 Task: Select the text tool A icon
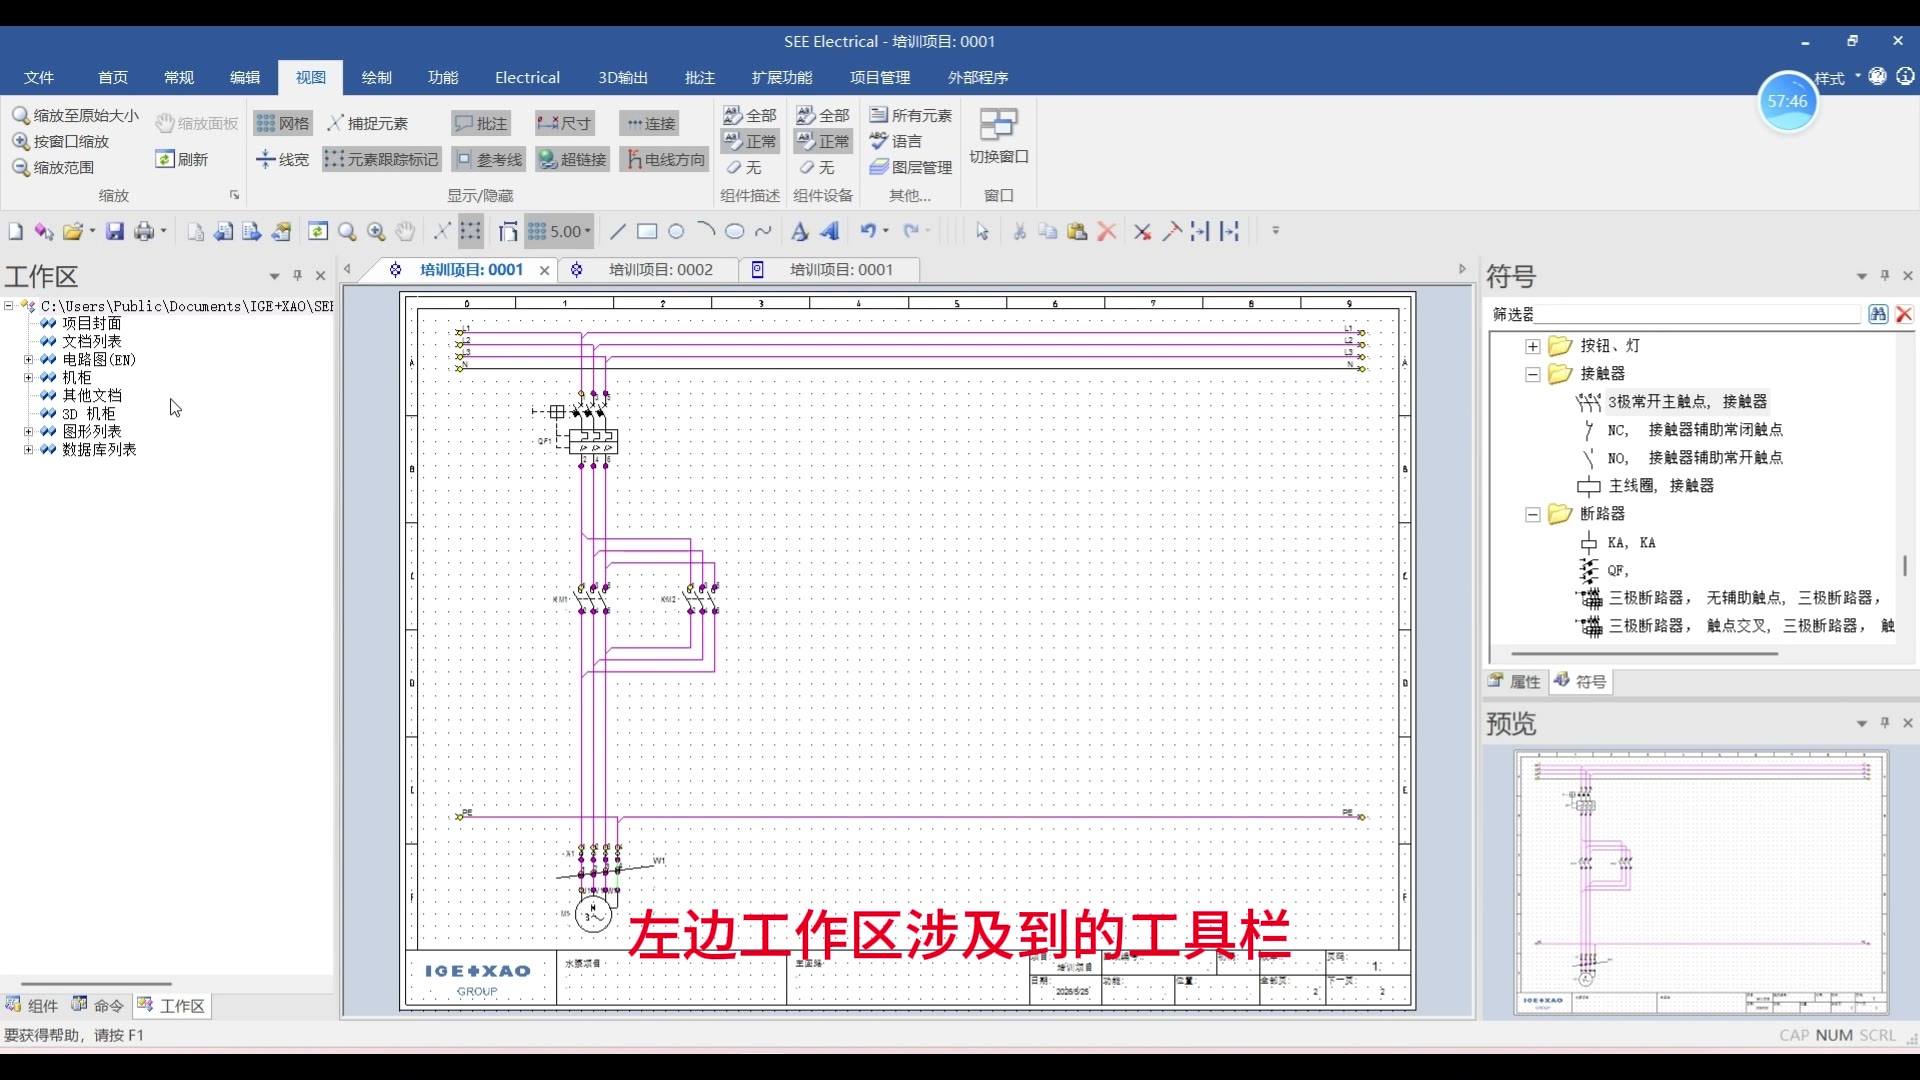tap(799, 232)
